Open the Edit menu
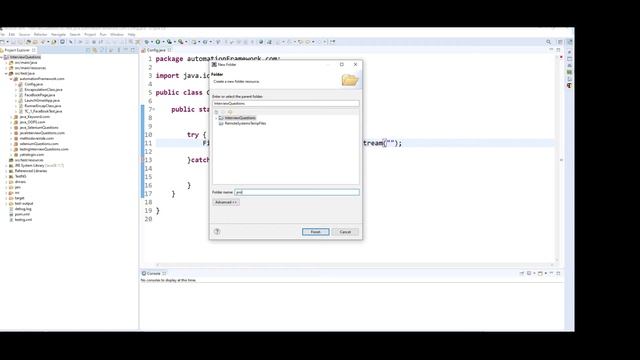 [x=12, y=35]
